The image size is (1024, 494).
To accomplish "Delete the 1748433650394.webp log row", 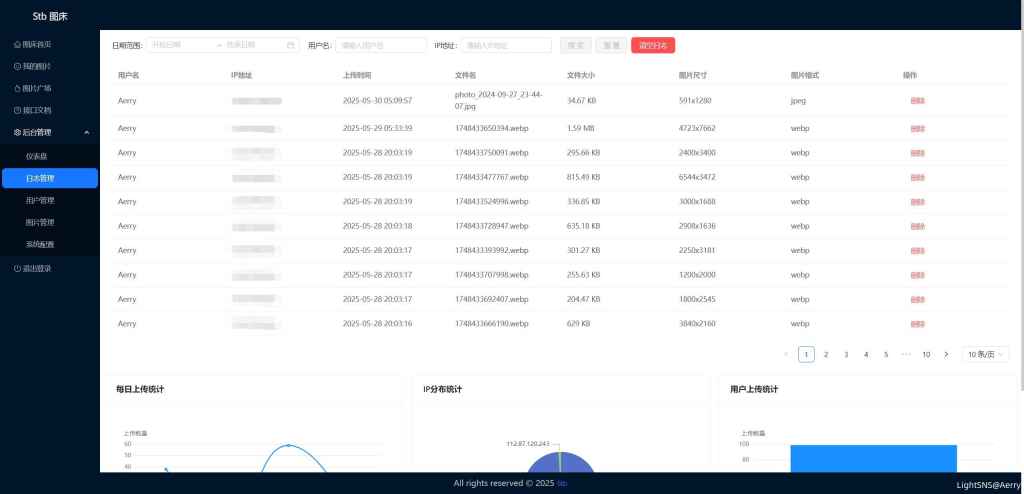I will coord(918,129).
